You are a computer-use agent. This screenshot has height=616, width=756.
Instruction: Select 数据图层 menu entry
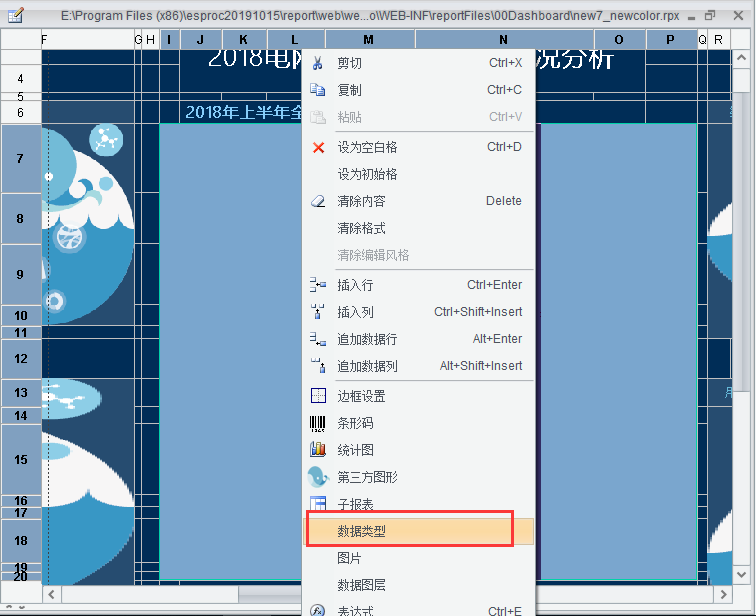(x=418, y=585)
